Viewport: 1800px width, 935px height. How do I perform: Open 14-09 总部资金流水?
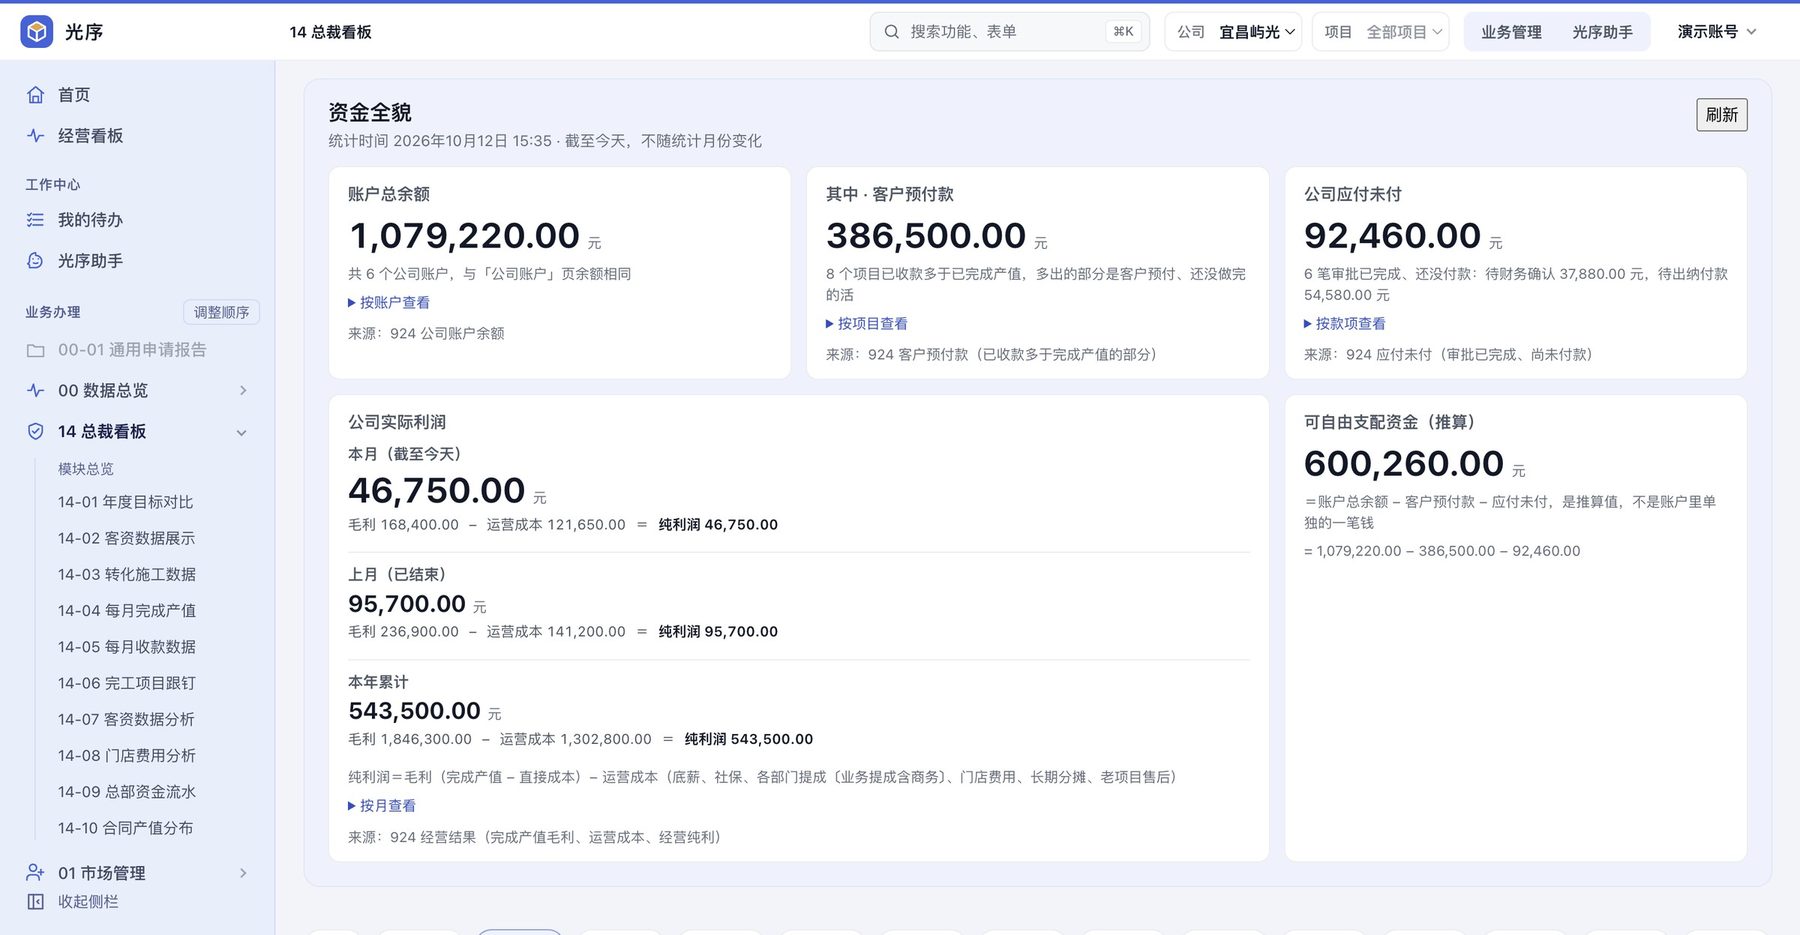coord(127,792)
